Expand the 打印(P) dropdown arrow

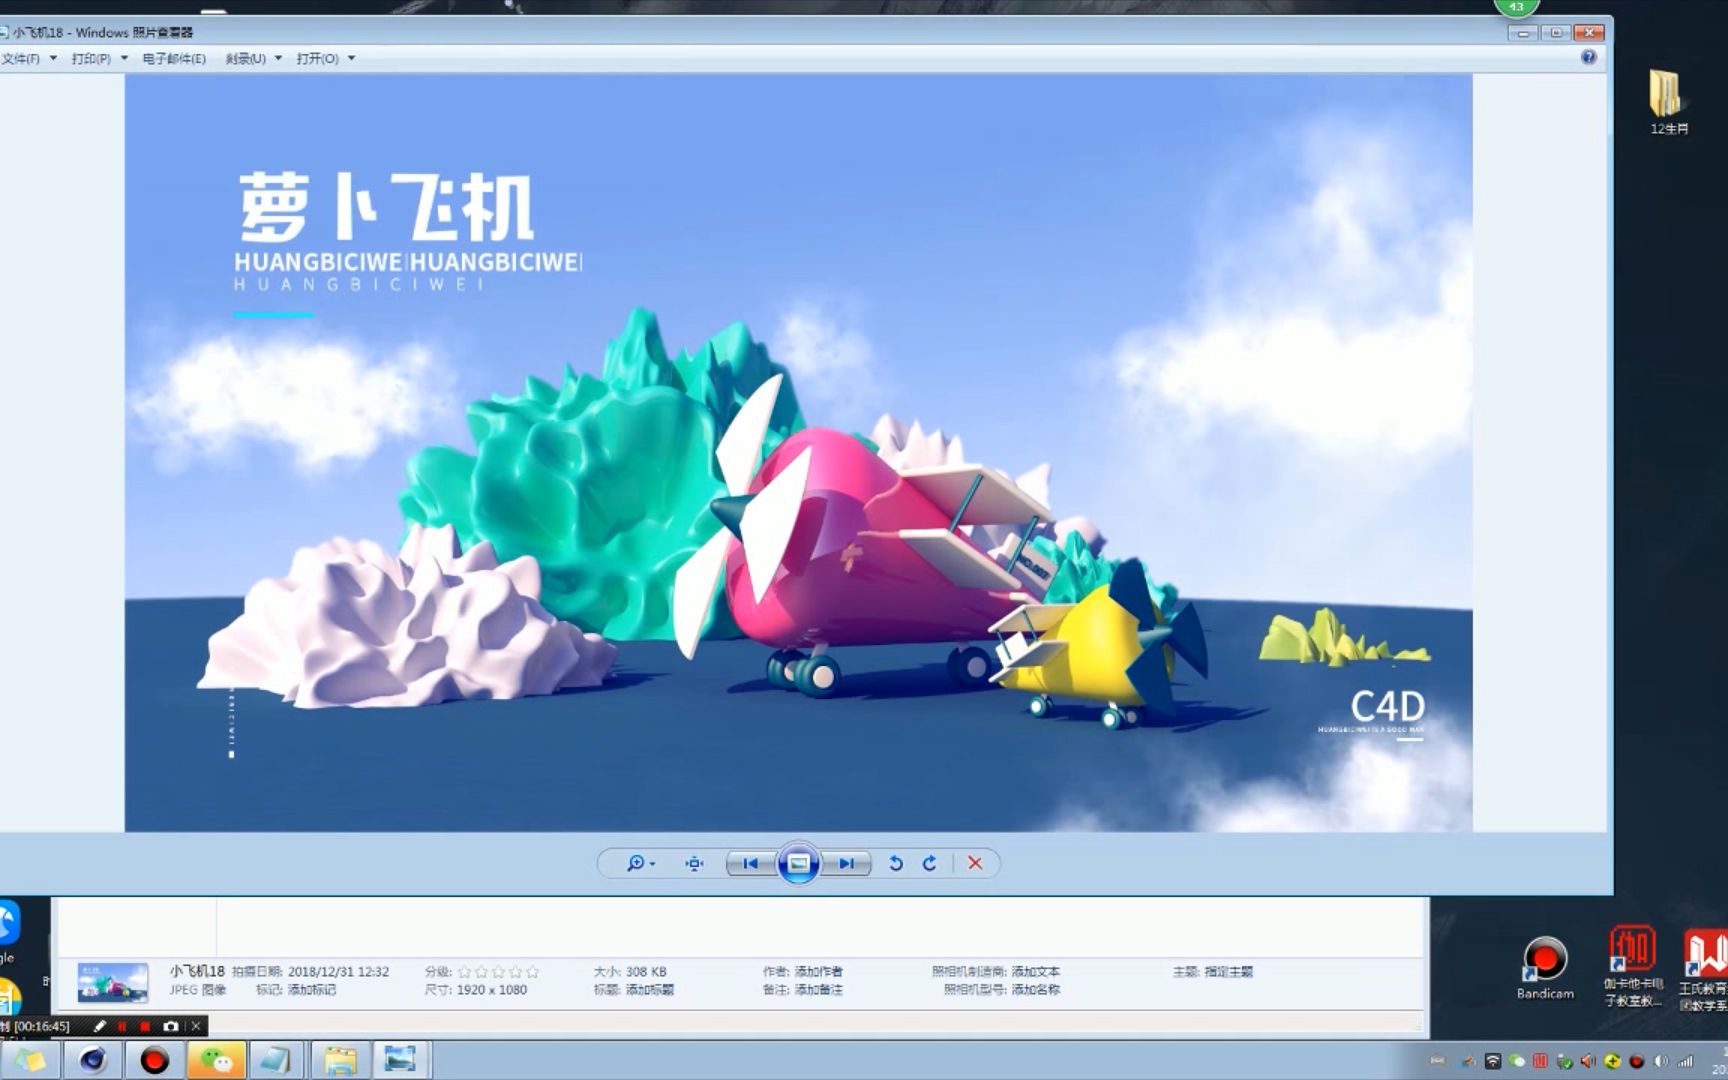tap(123, 58)
